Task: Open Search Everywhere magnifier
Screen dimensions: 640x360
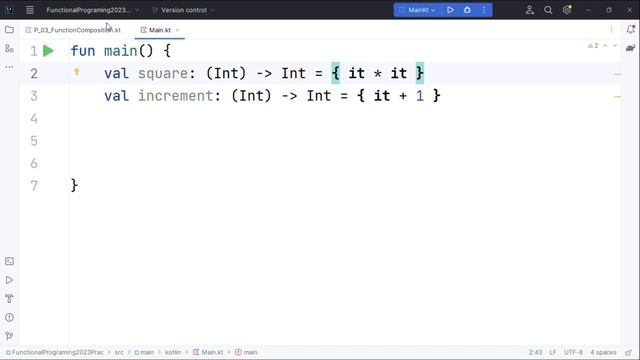Action: [548, 10]
